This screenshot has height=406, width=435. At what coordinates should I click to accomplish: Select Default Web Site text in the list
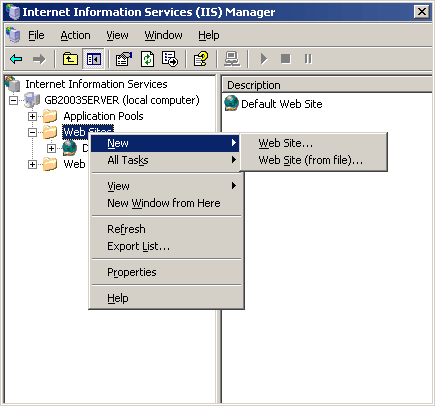click(x=282, y=104)
